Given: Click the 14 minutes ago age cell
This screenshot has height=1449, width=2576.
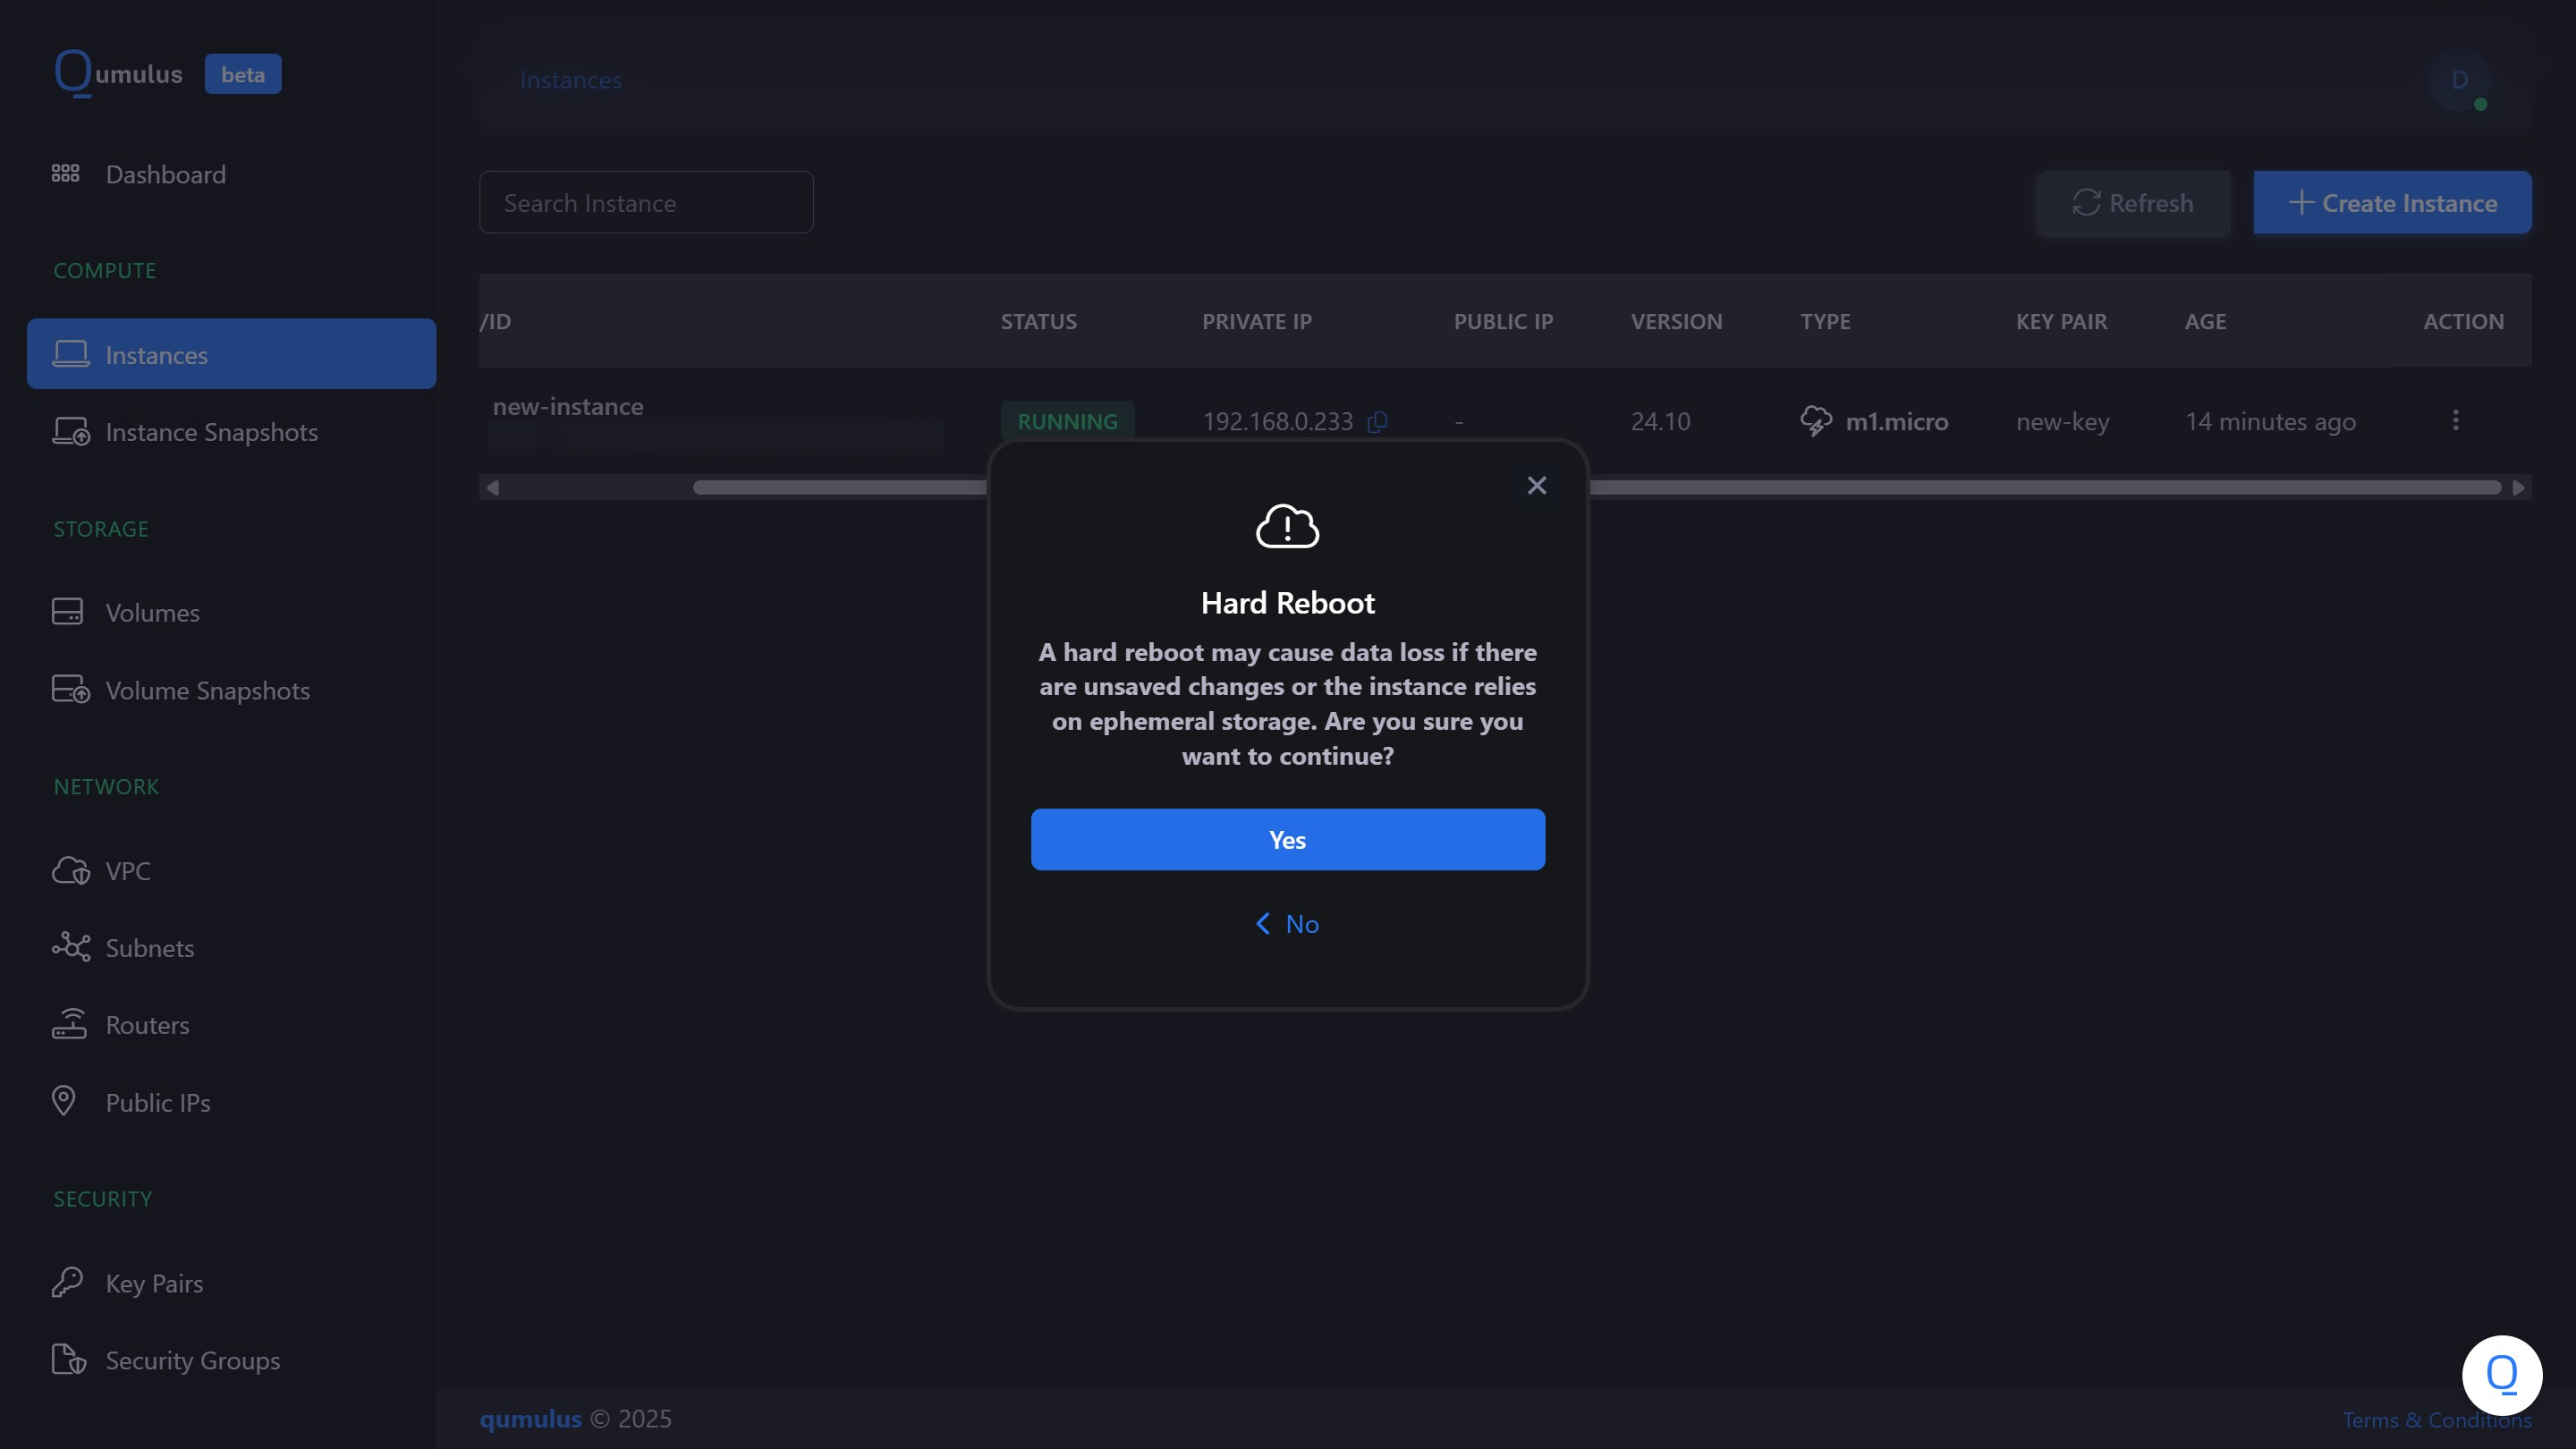Looking at the screenshot, I should (2270, 421).
